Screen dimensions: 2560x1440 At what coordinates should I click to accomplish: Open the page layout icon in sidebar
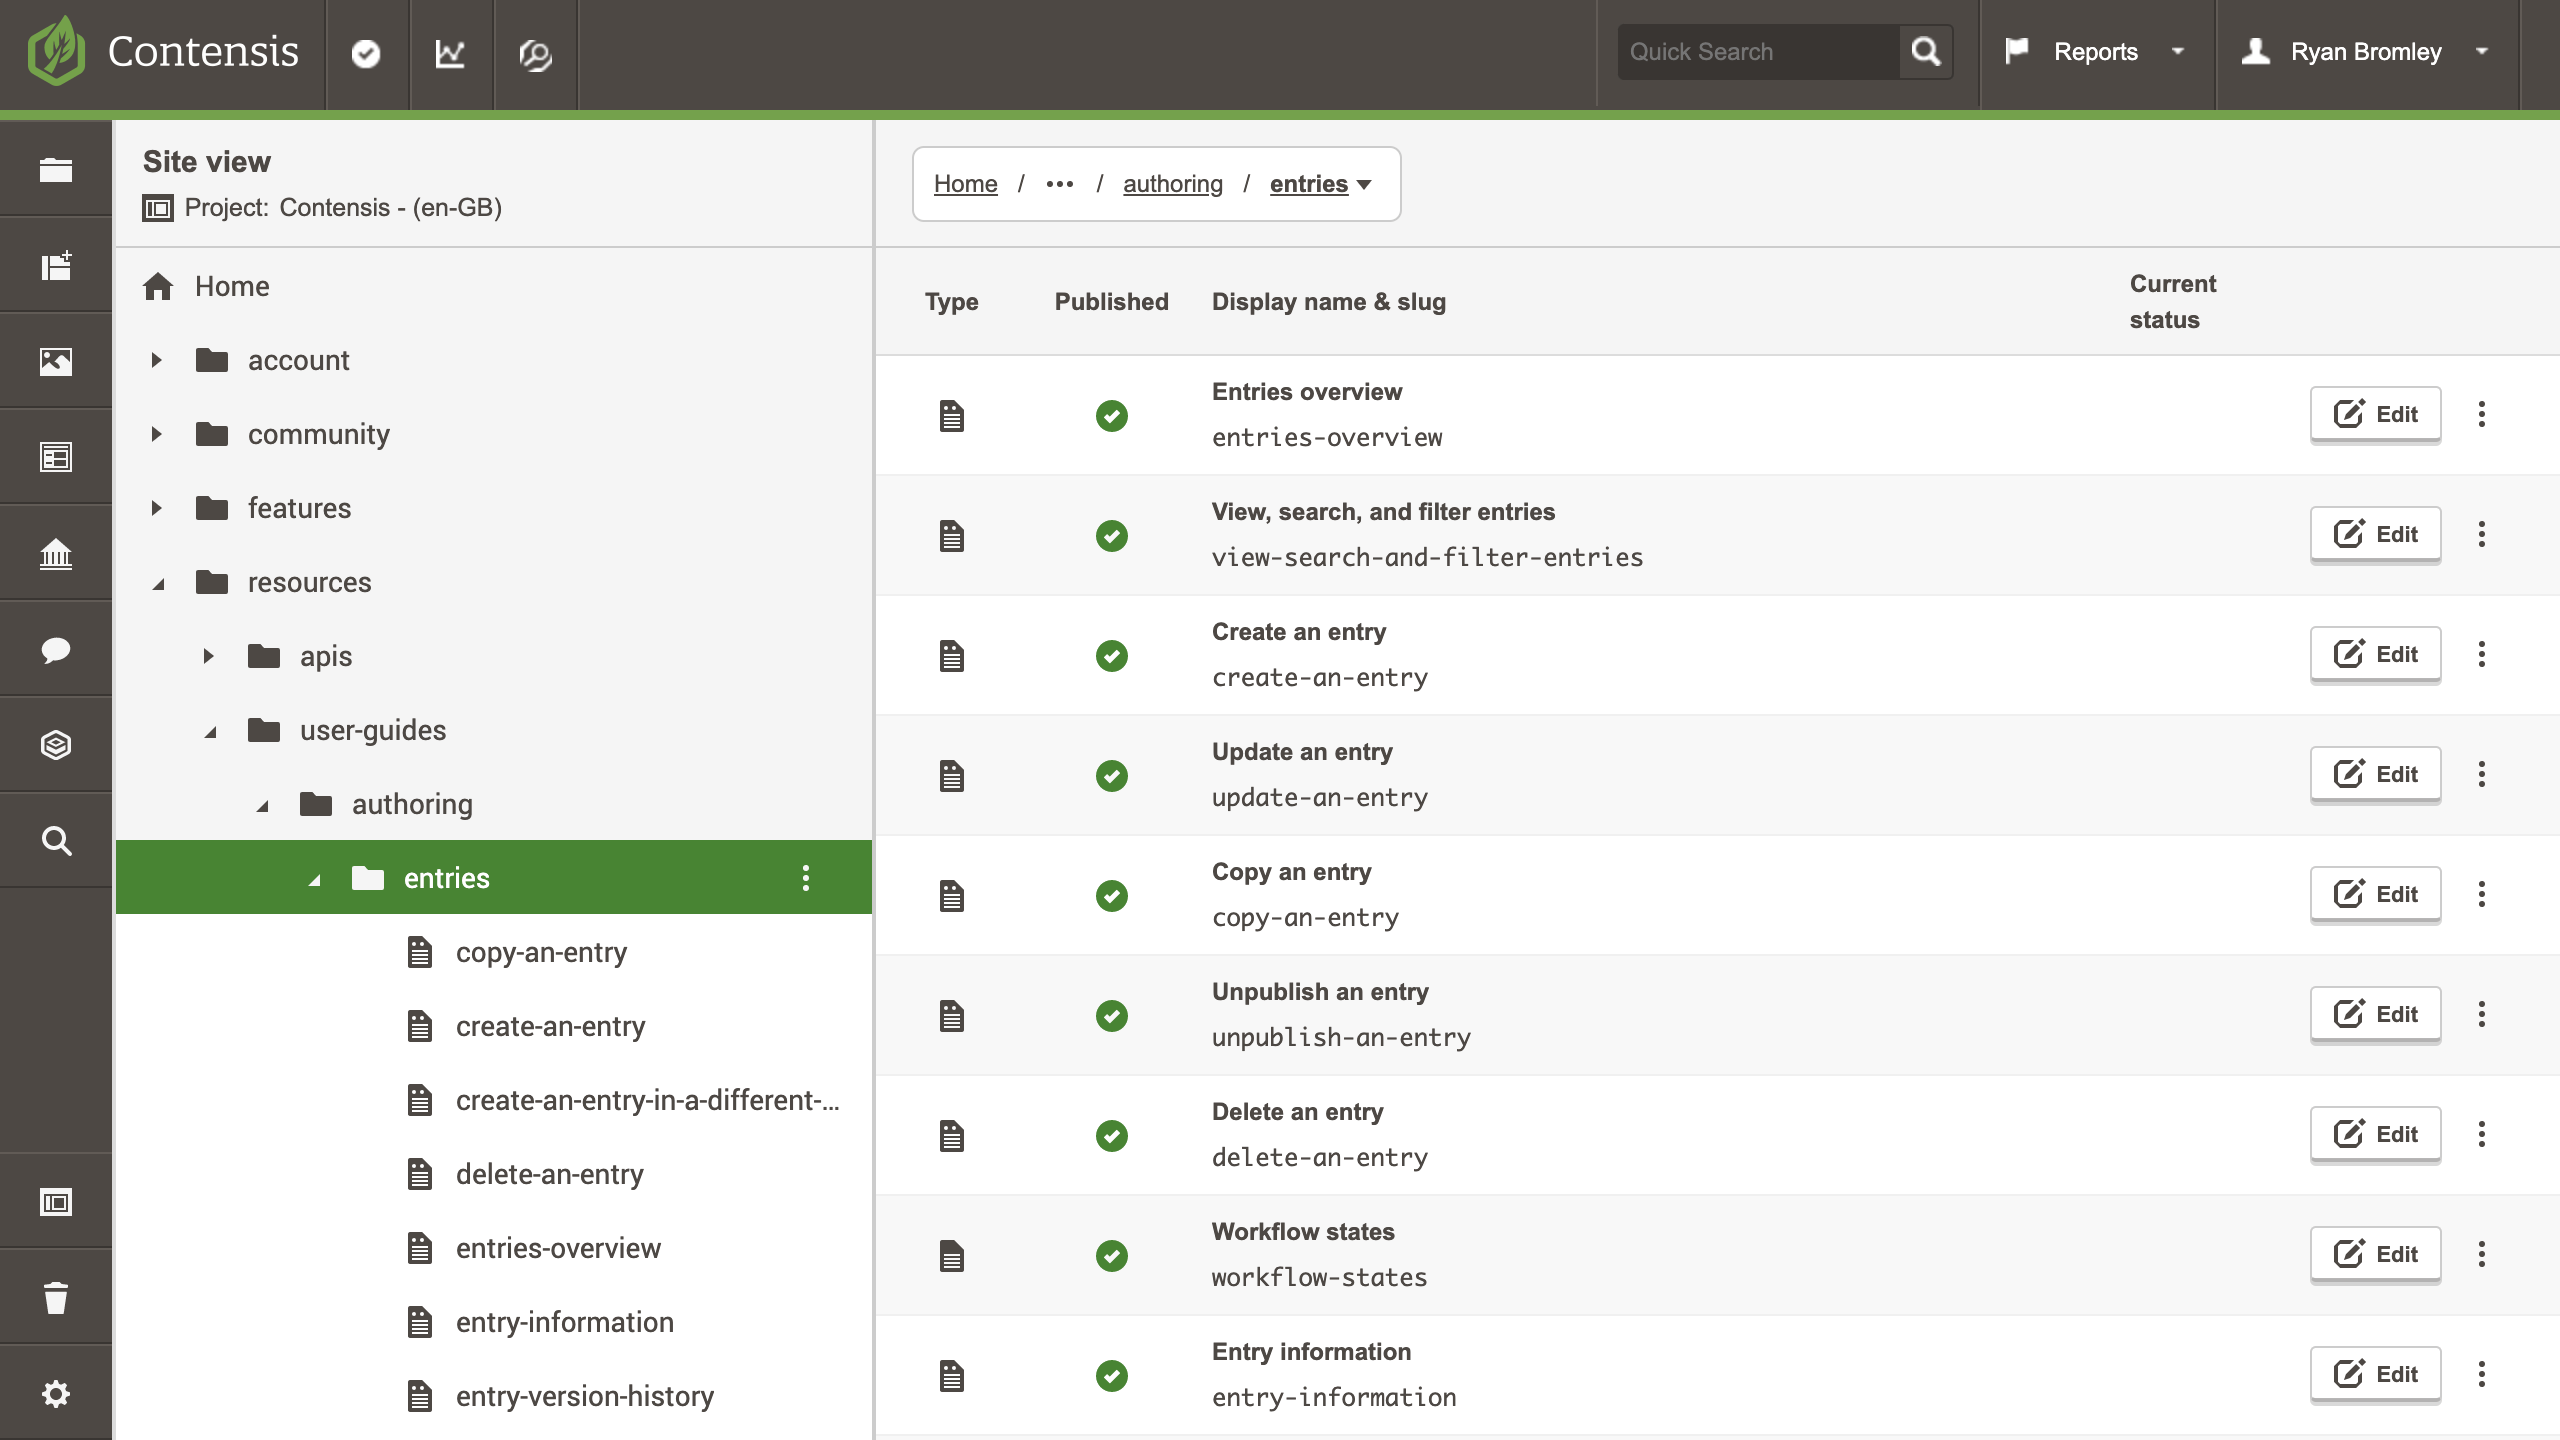pyautogui.click(x=56, y=457)
